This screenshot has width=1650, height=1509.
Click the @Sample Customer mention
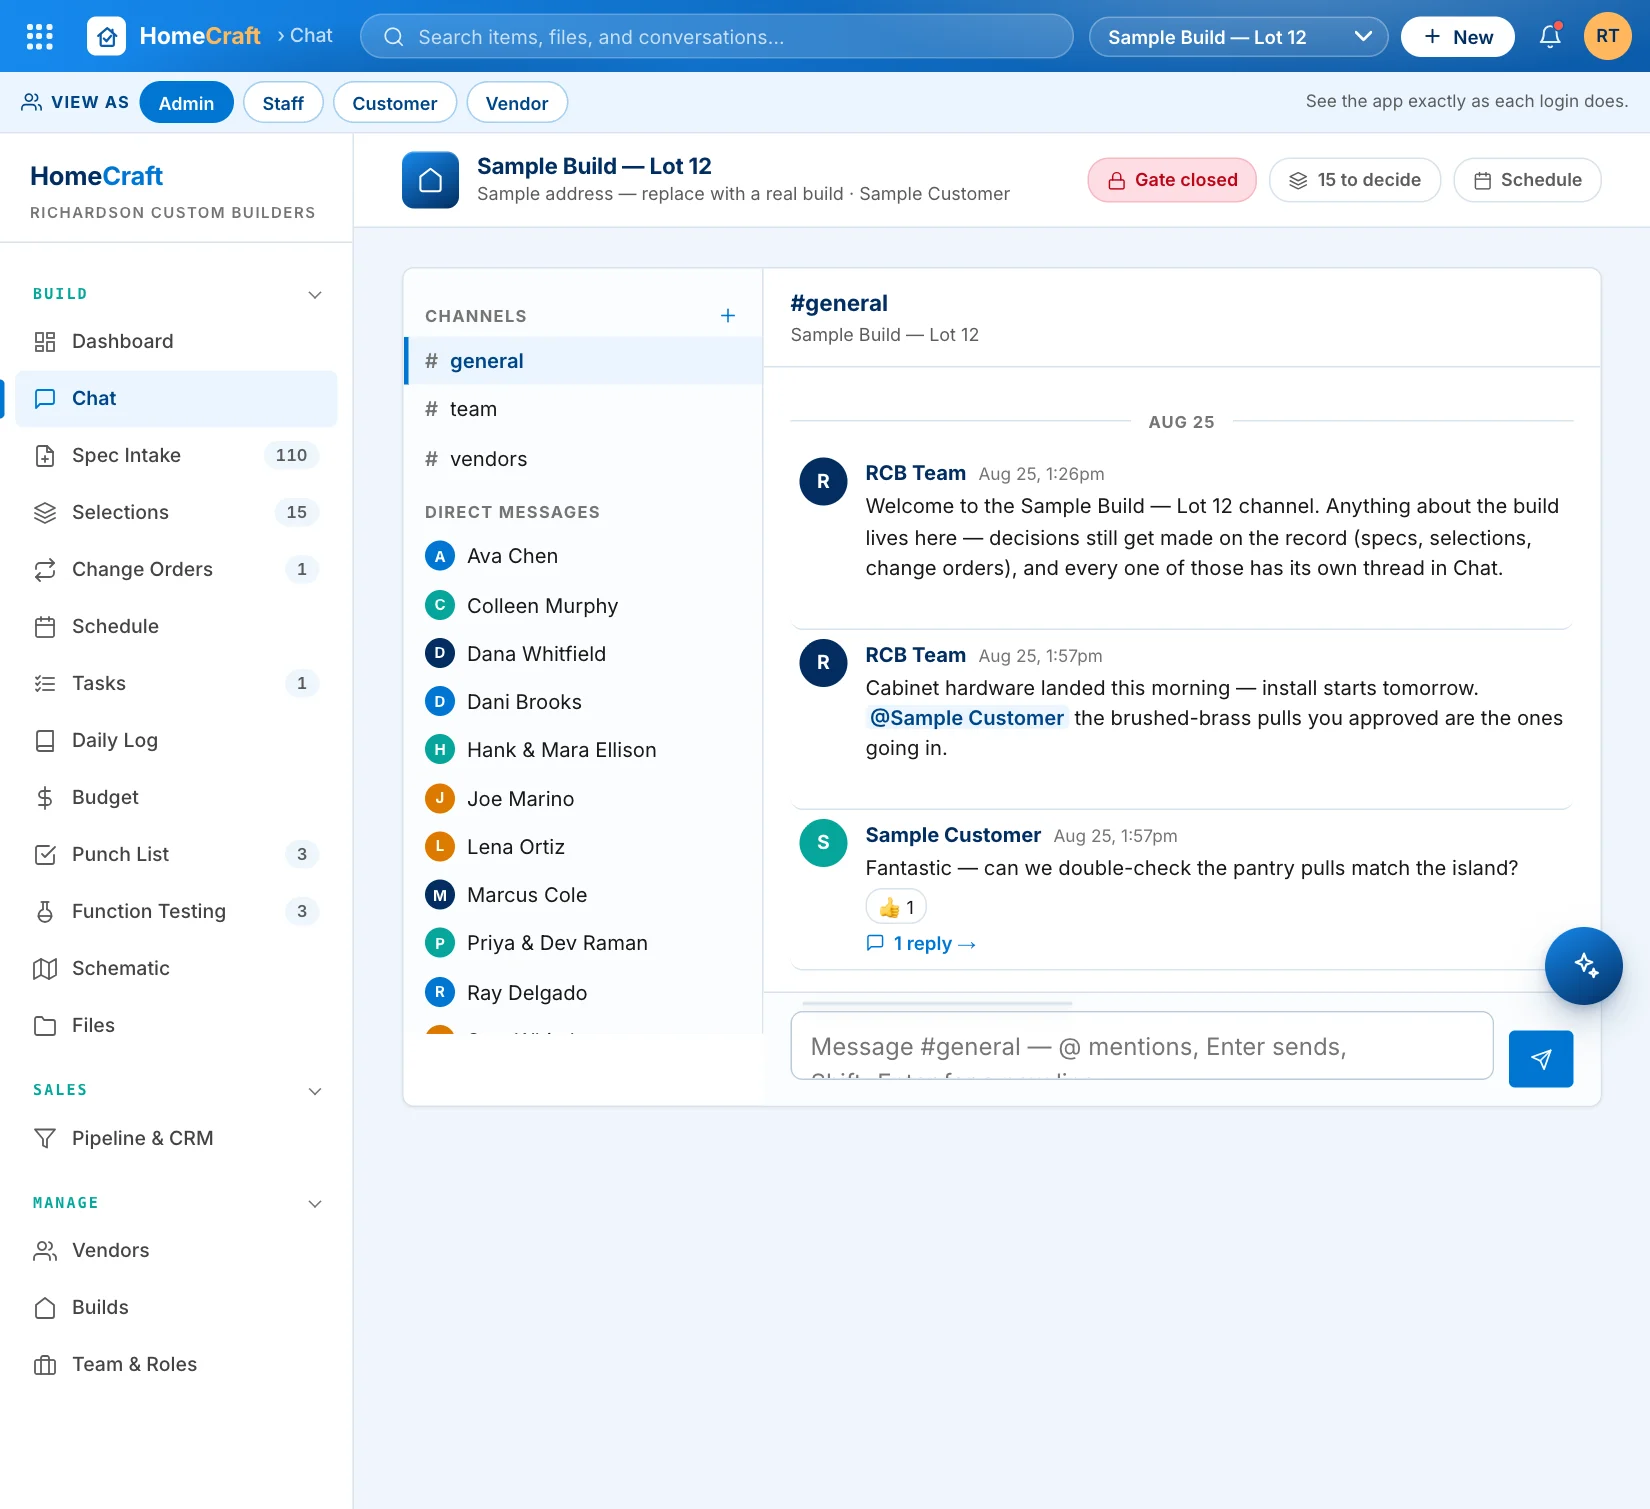(966, 718)
